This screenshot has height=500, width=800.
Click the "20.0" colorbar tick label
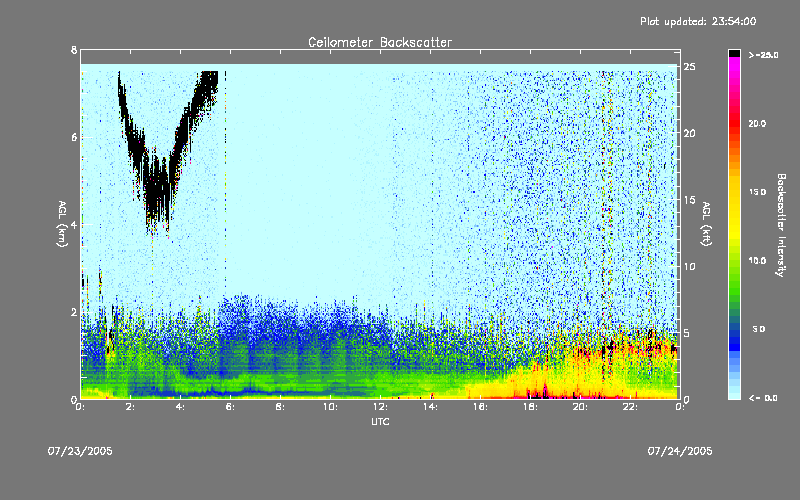[x=758, y=123]
